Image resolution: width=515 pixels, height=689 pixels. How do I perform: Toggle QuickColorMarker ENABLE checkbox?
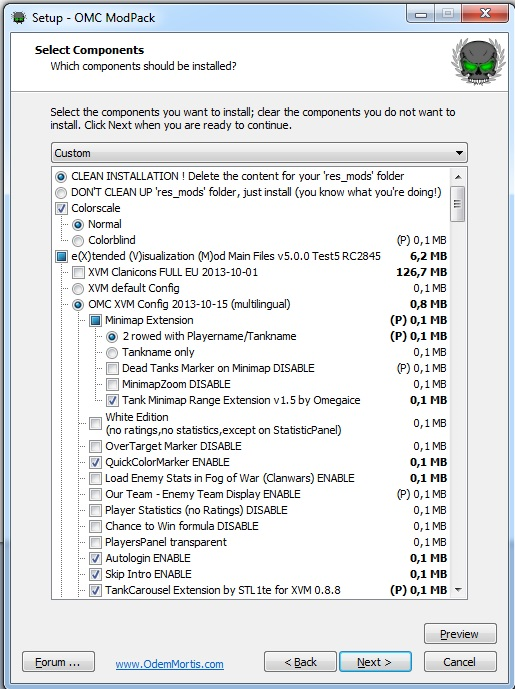click(95, 462)
